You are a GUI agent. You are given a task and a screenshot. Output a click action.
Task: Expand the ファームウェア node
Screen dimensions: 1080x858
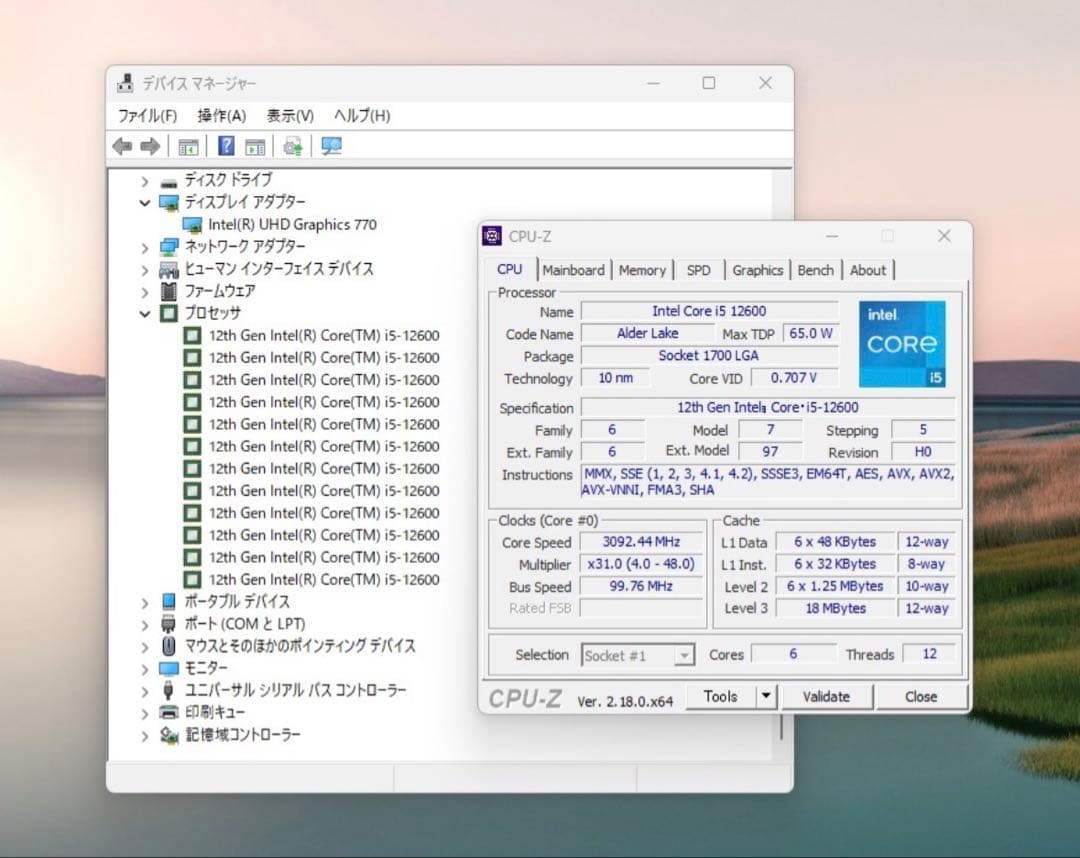[x=145, y=292]
